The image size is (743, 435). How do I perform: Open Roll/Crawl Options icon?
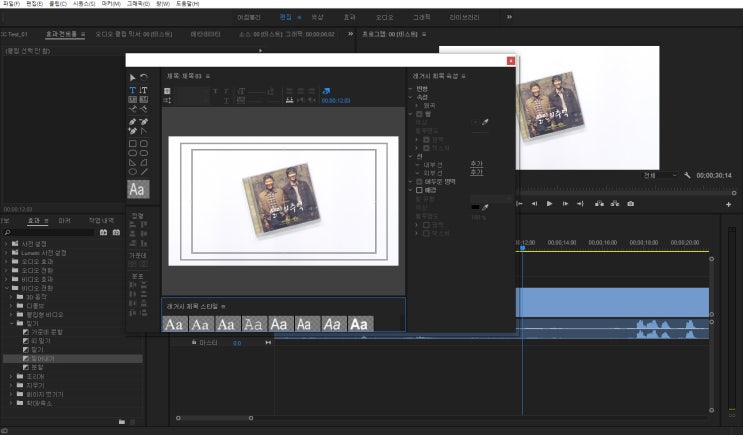167,100
